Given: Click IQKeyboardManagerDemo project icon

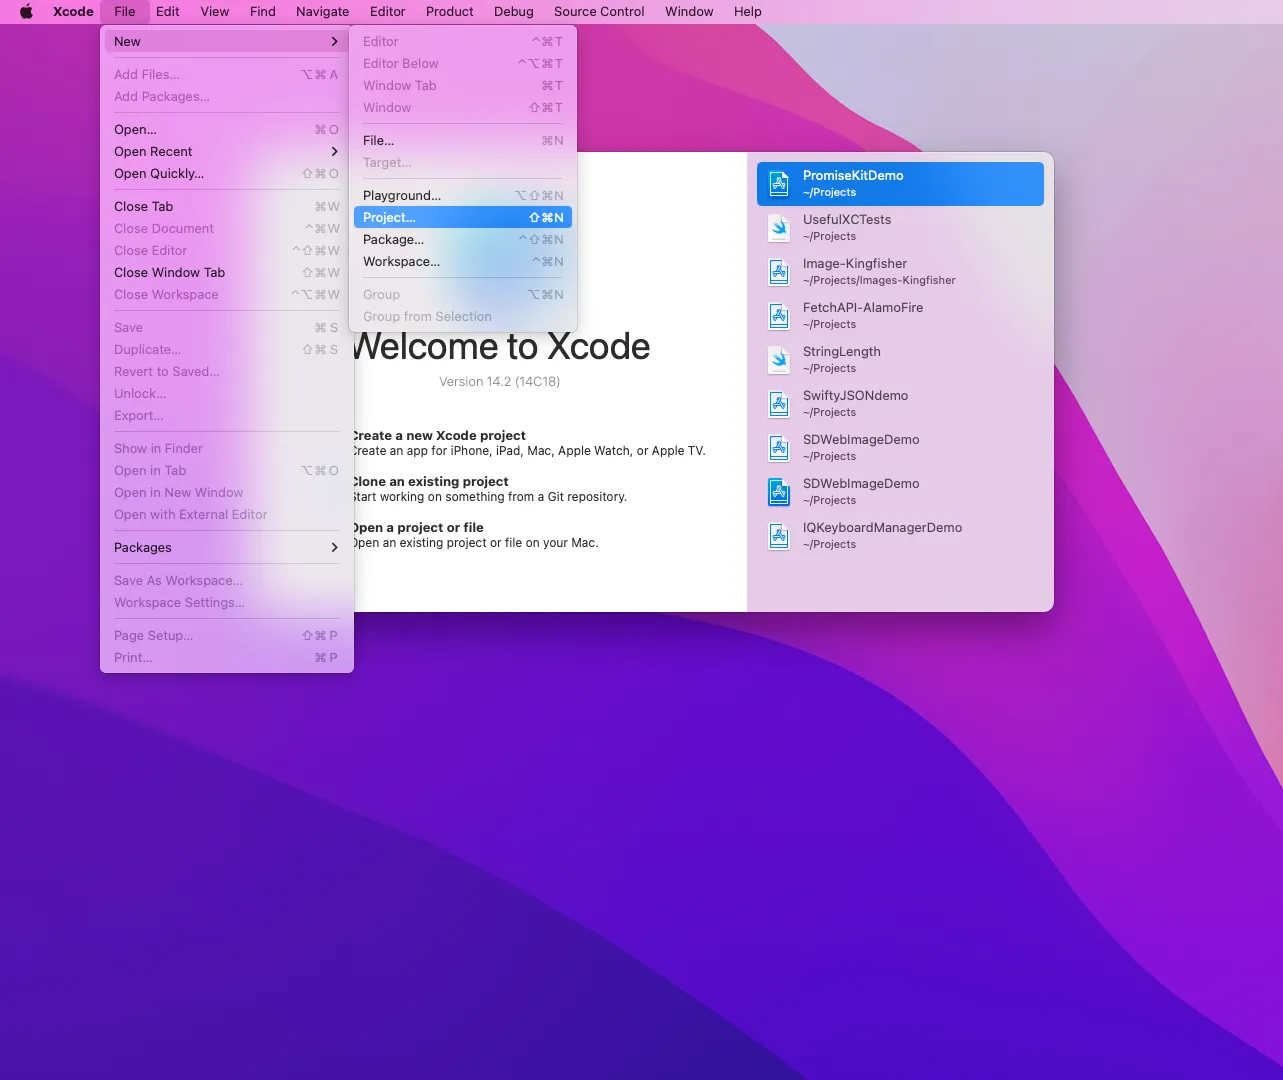Looking at the screenshot, I should 779,536.
